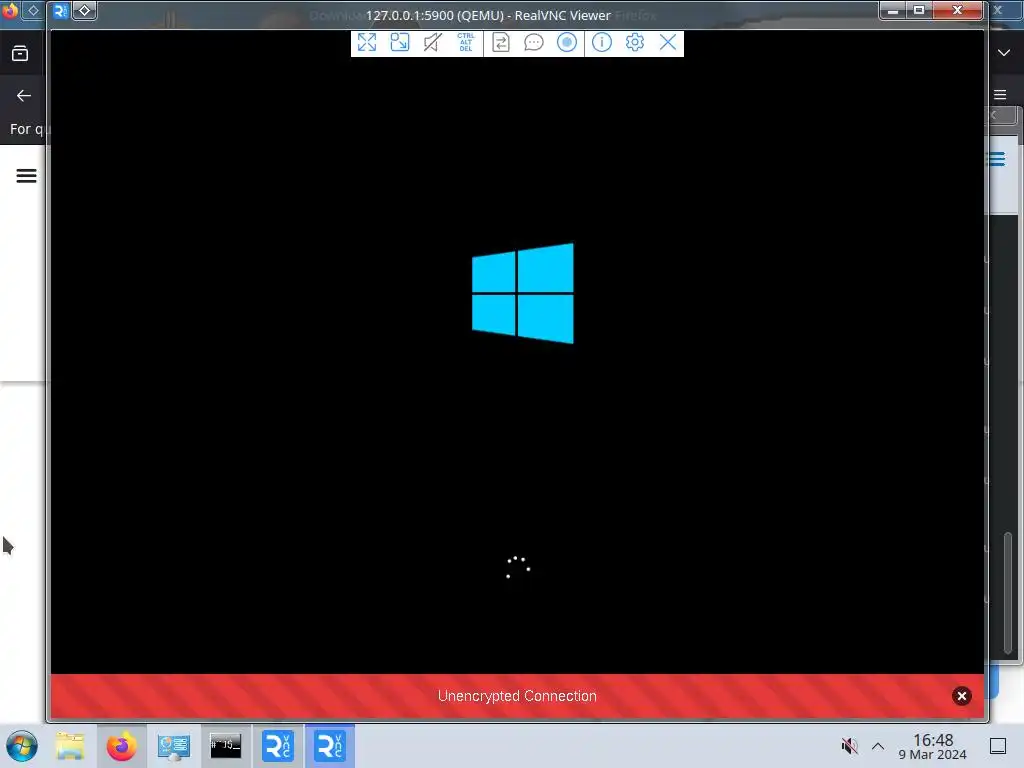1024x768 pixels.
Task: Expand the hidden system tray icons
Action: tap(878, 746)
